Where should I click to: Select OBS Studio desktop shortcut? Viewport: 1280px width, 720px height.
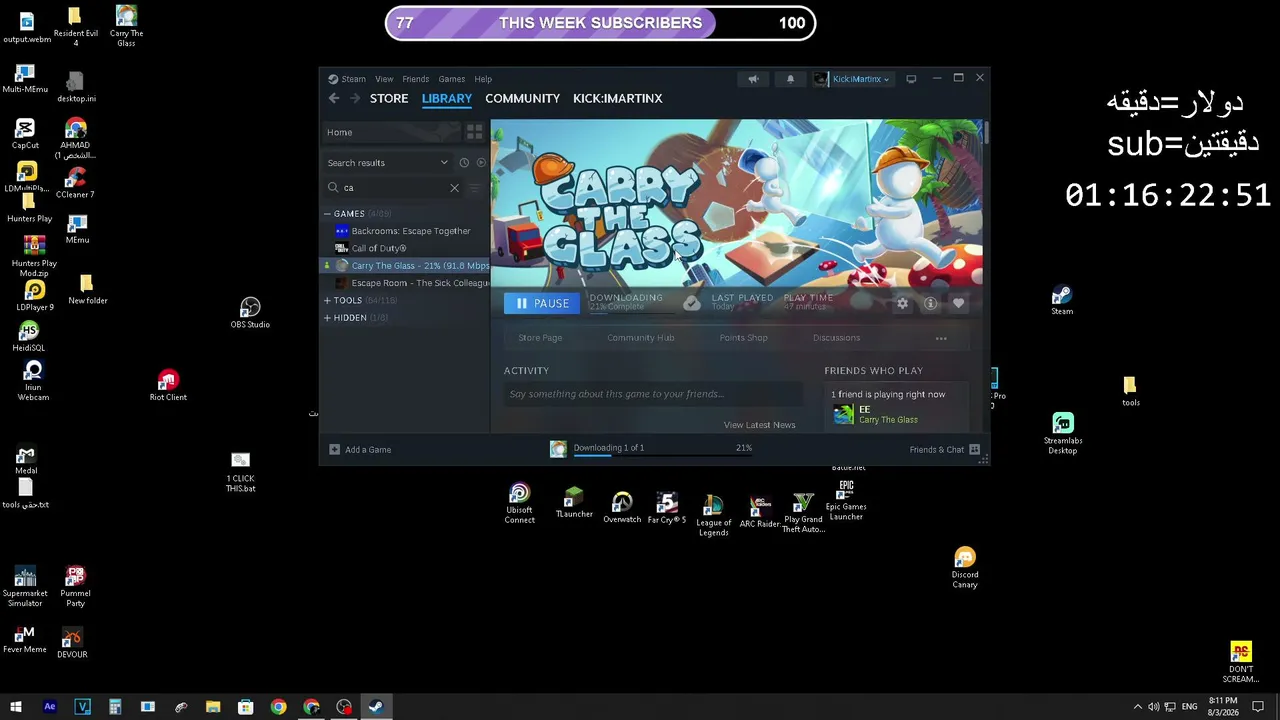coord(250,313)
